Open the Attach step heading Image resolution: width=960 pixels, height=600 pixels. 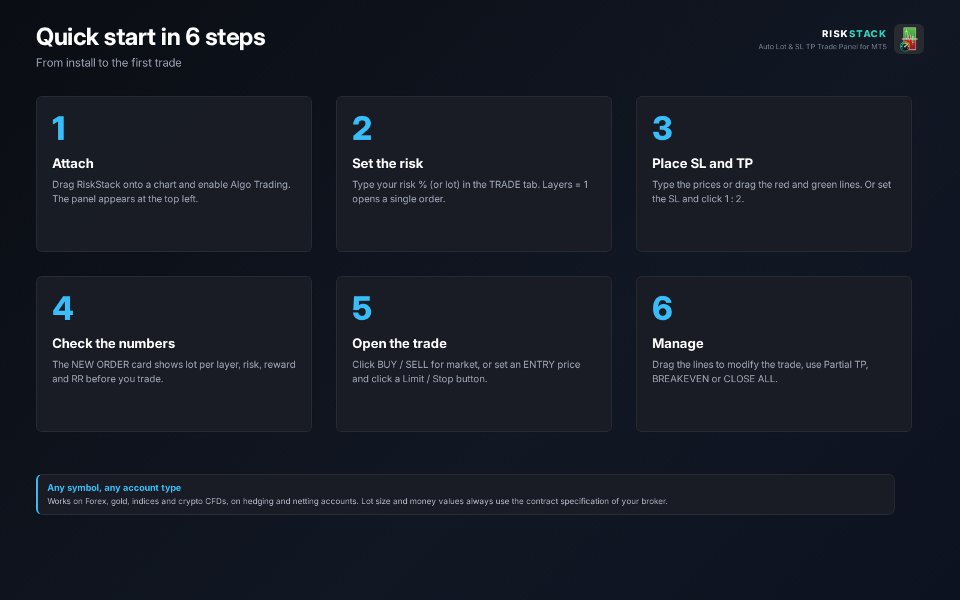click(x=73, y=163)
